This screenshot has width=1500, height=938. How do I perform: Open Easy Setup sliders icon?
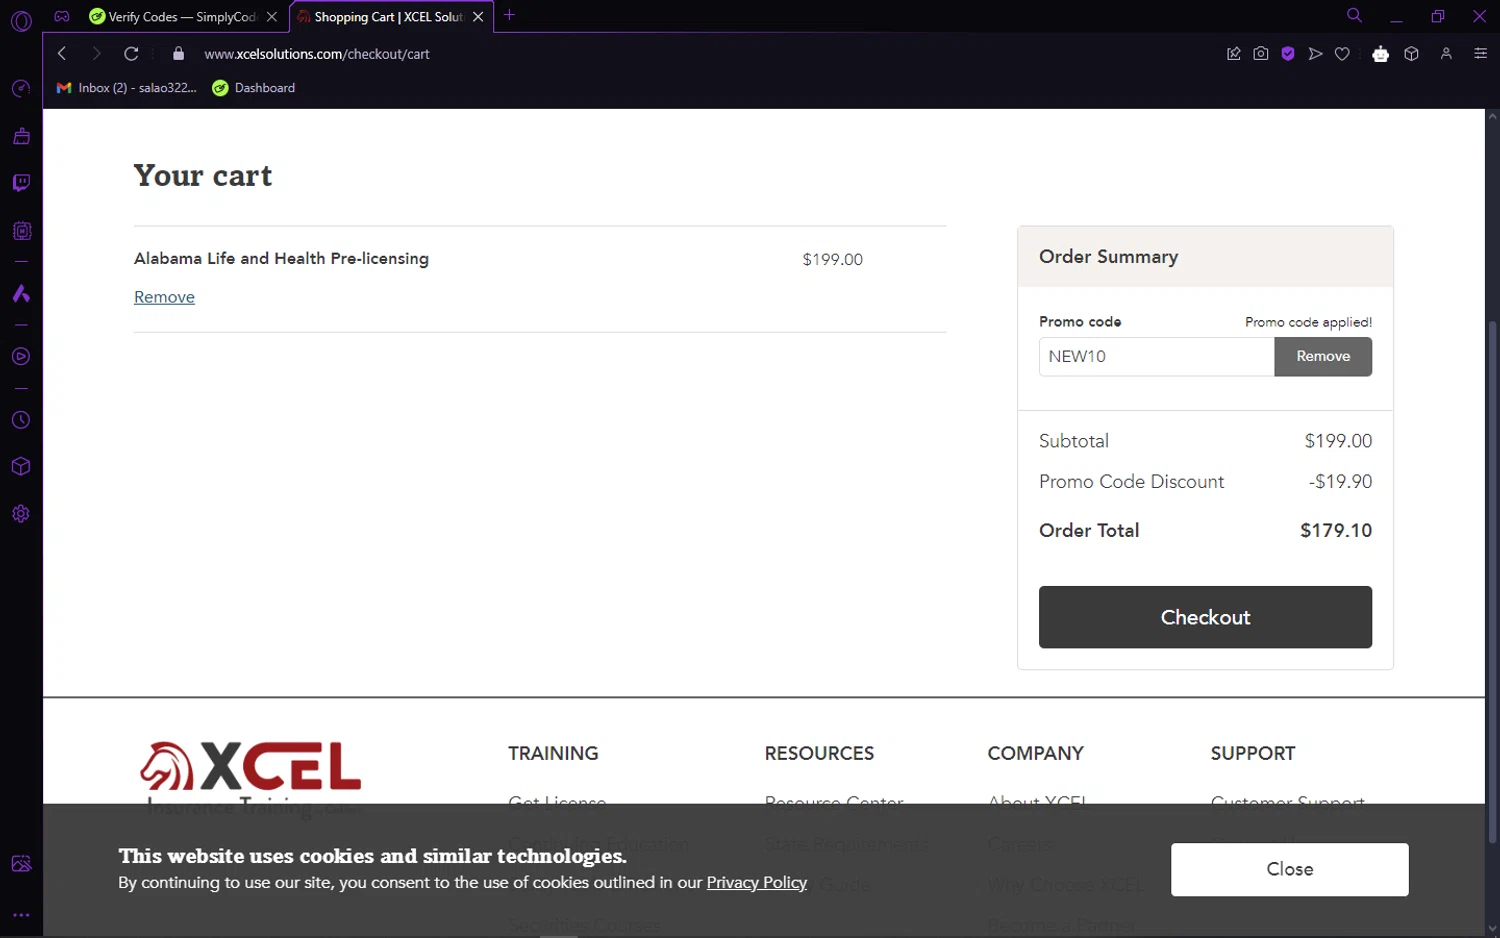1481,54
